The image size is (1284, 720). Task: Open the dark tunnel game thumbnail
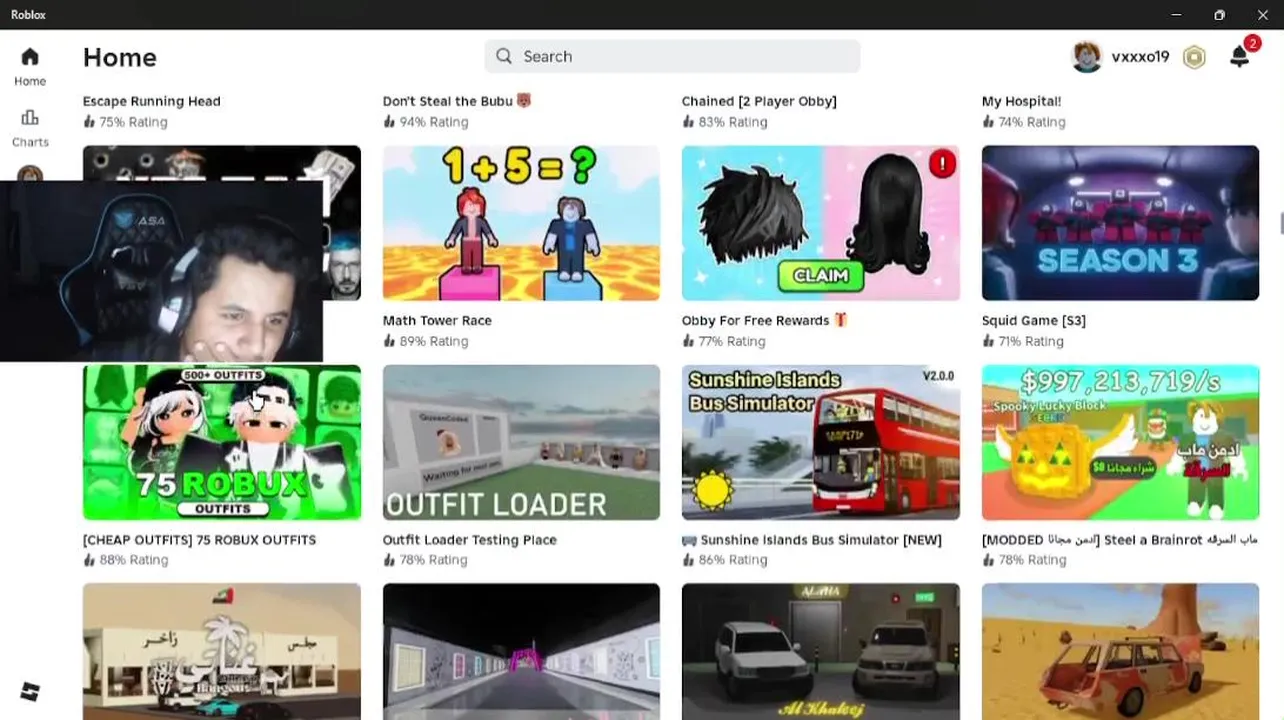[x=521, y=651]
